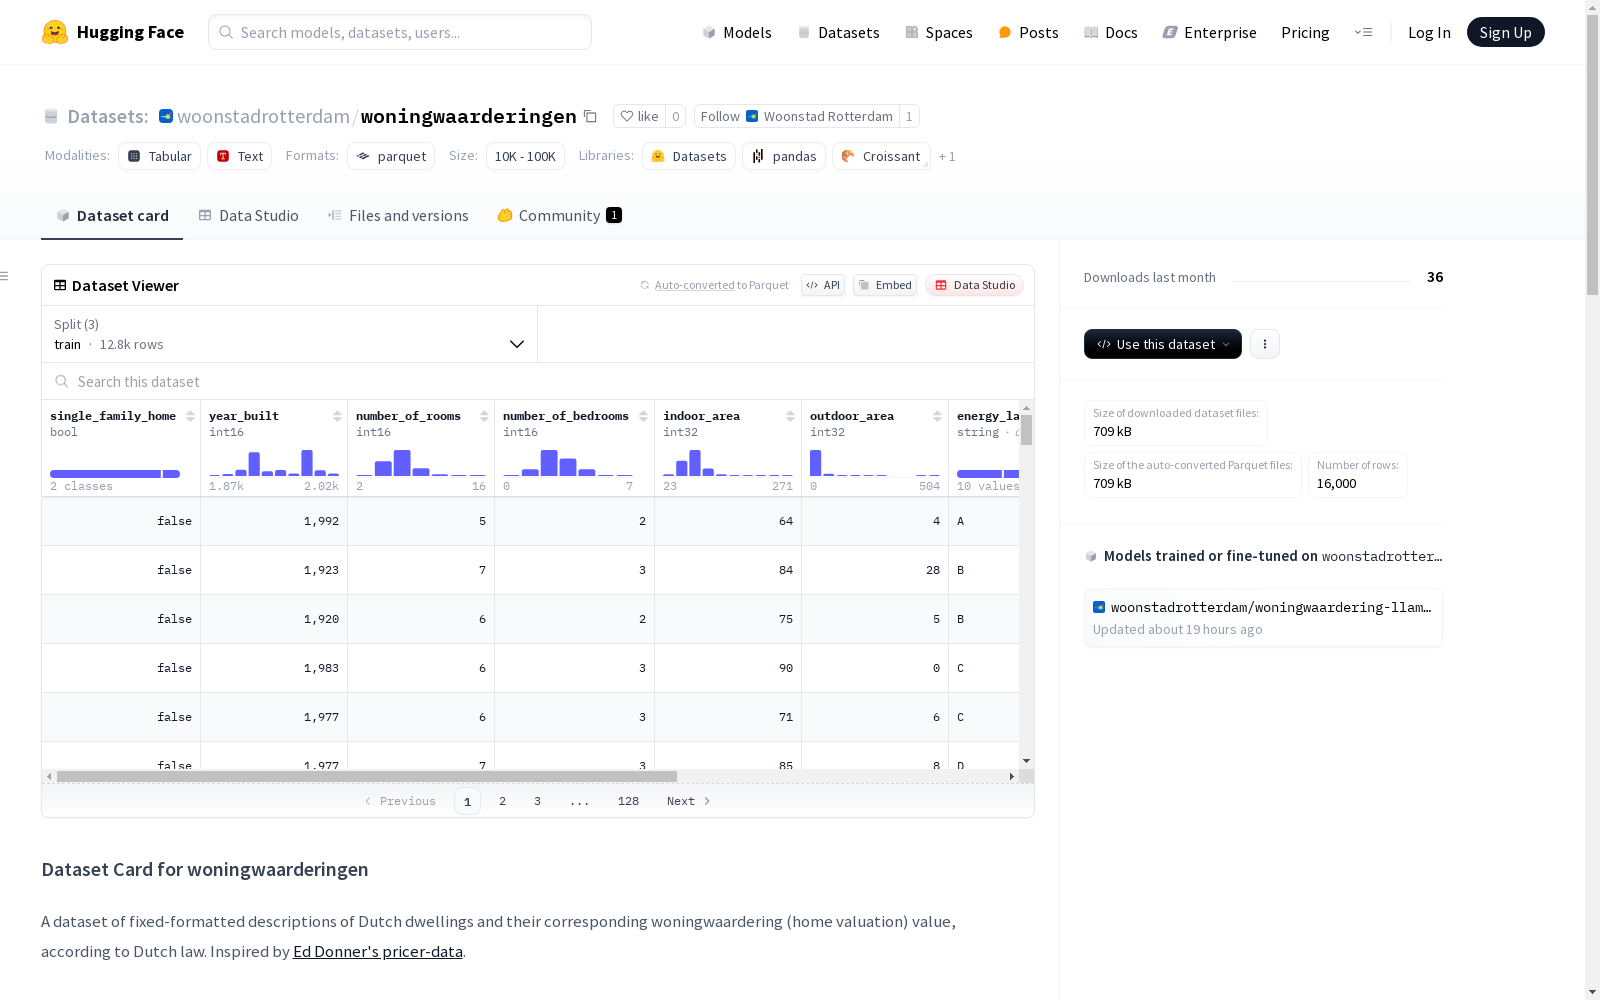Select the Tabular modality tag
Image resolution: width=1600 pixels, height=1000 pixels.
tap(160, 157)
